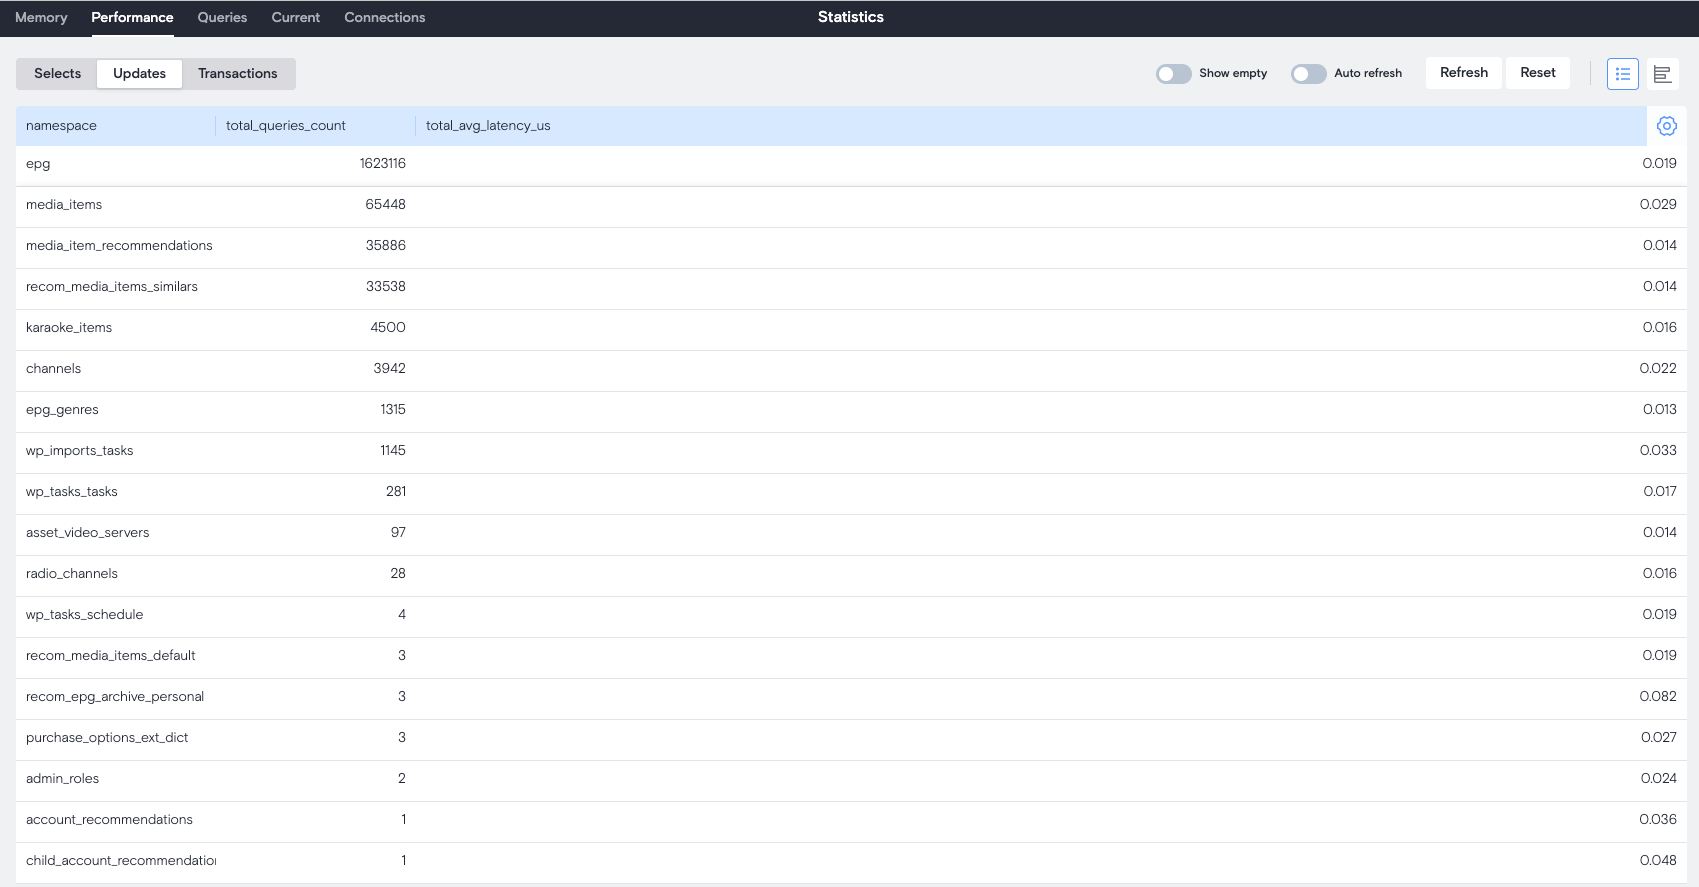Switch to bar chart view icon
Viewport: 1699px width, 887px height.
coord(1662,74)
